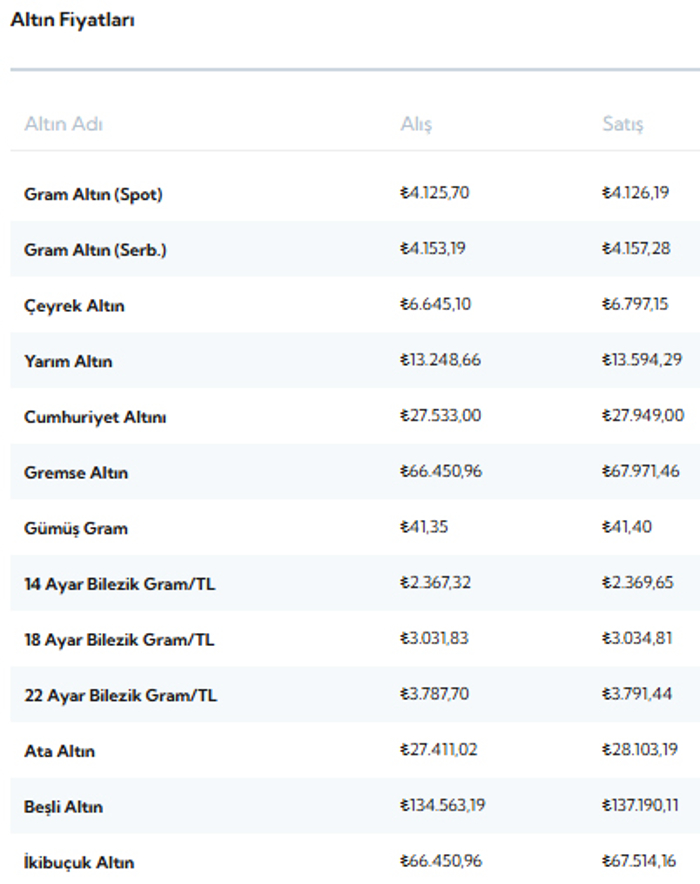Screen dimensions: 700x884
Task: Select the Gram Altın (Serb.) entry
Action: tap(355, 249)
